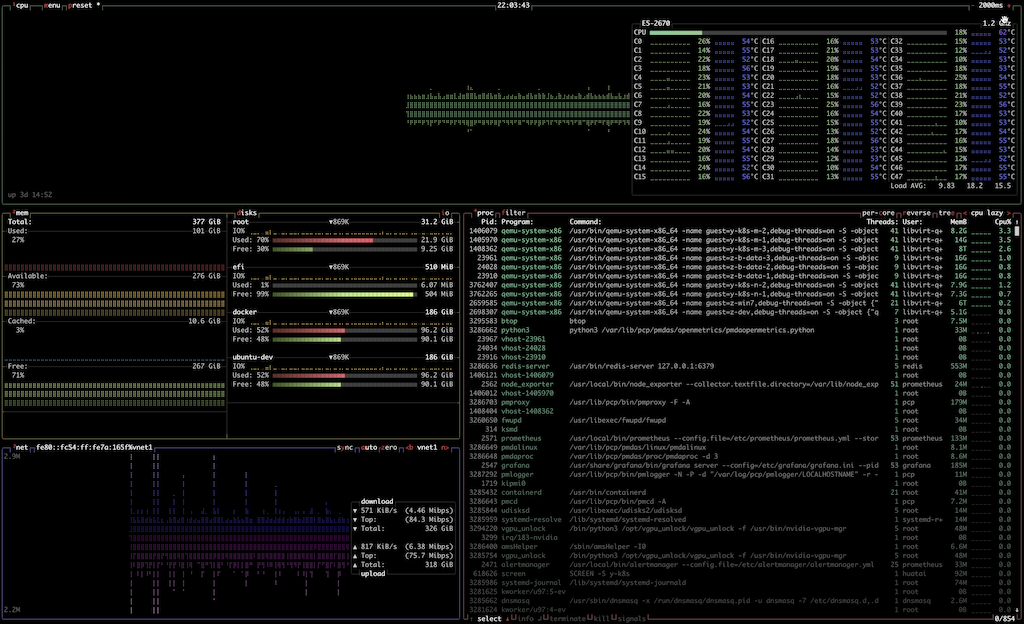Open the btop menu

pyautogui.click(x=52, y=5)
